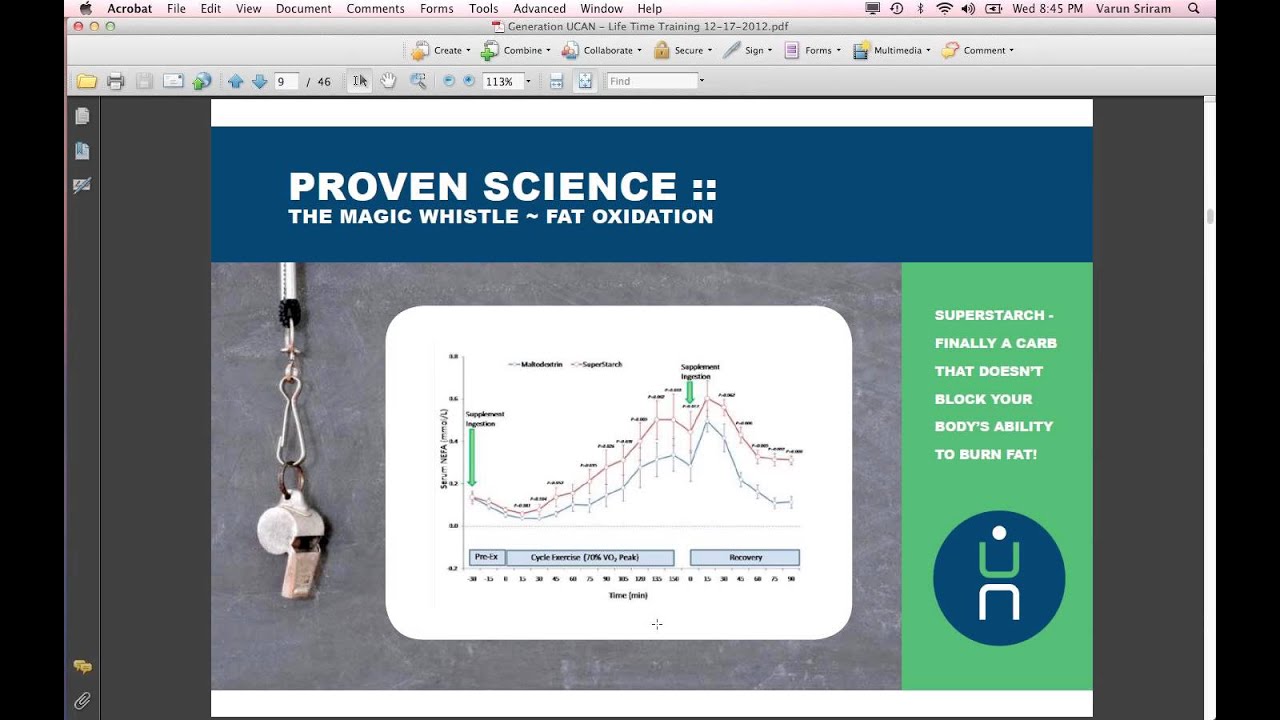Screen dimensions: 1280x720
Task: Go to previous page with up arrow
Action: click(x=236, y=81)
